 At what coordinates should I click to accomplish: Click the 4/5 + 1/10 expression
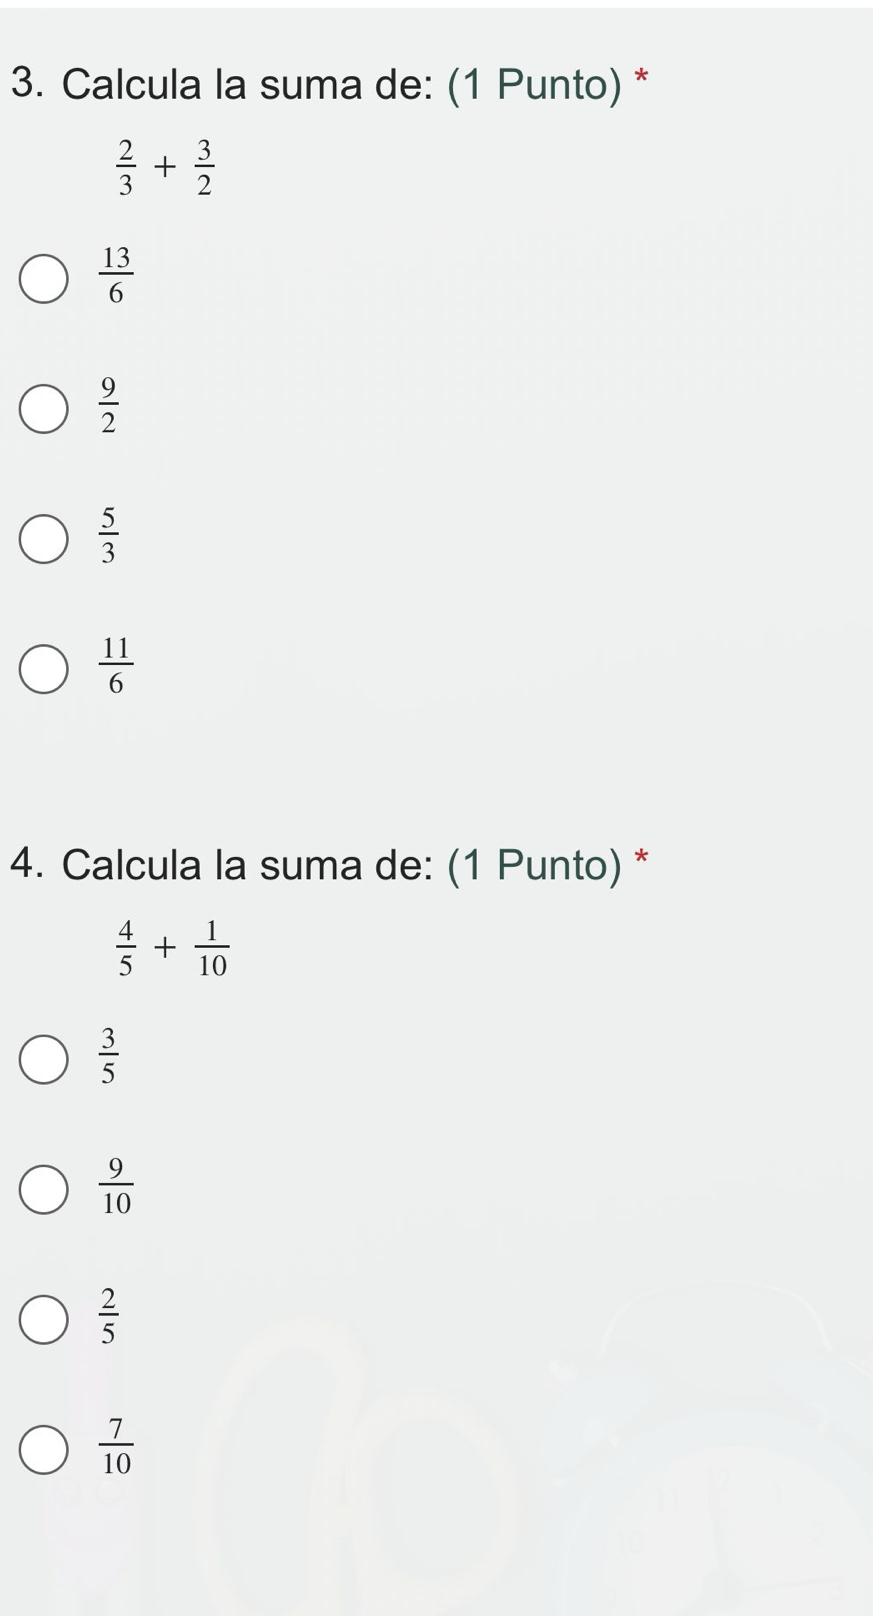(171, 947)
